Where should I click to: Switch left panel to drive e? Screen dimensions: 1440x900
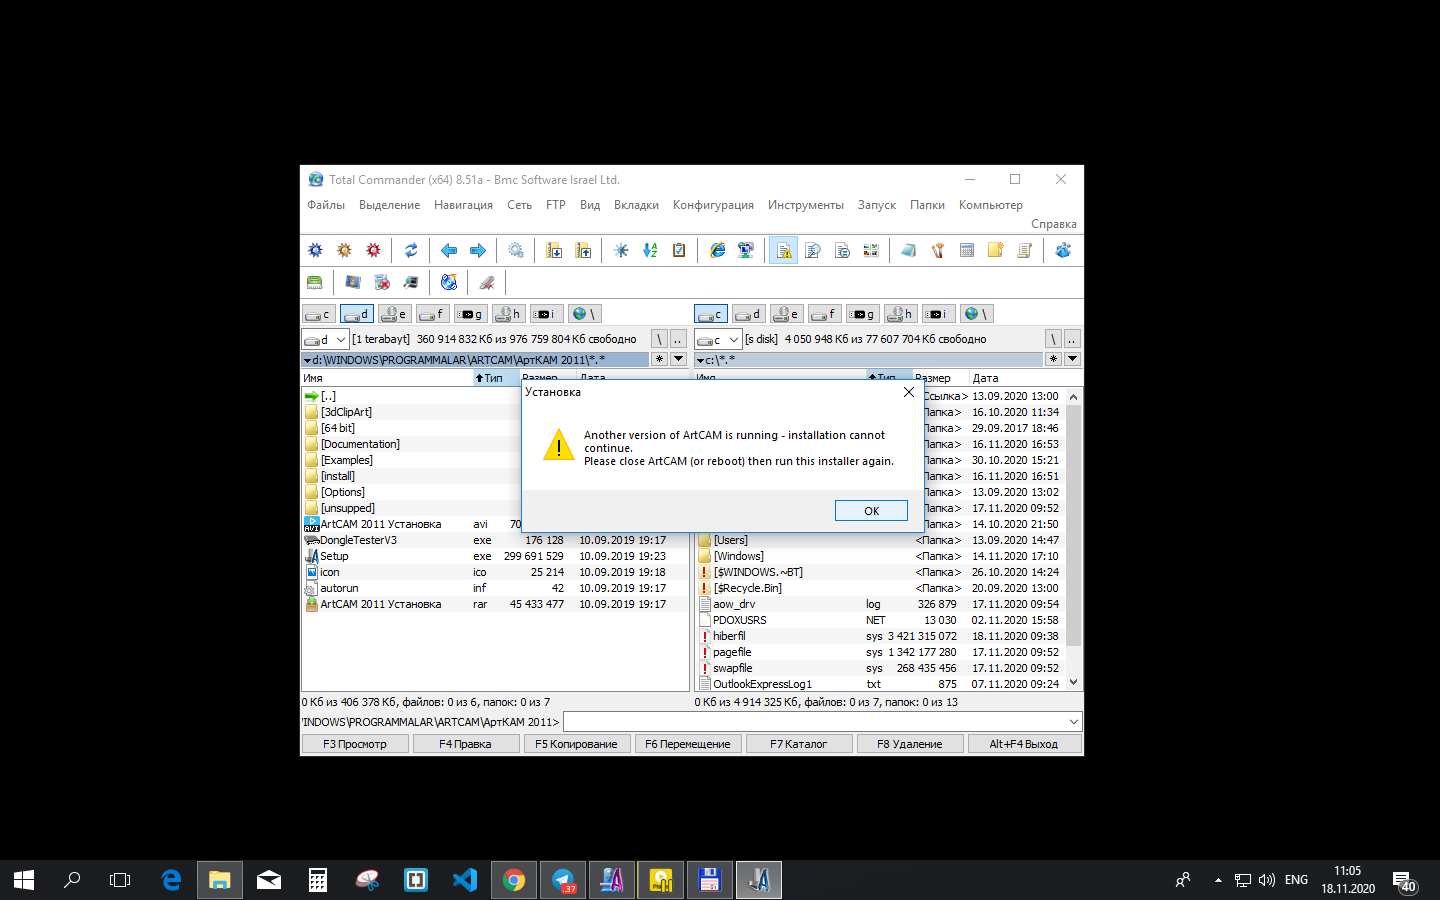(395, 314)
